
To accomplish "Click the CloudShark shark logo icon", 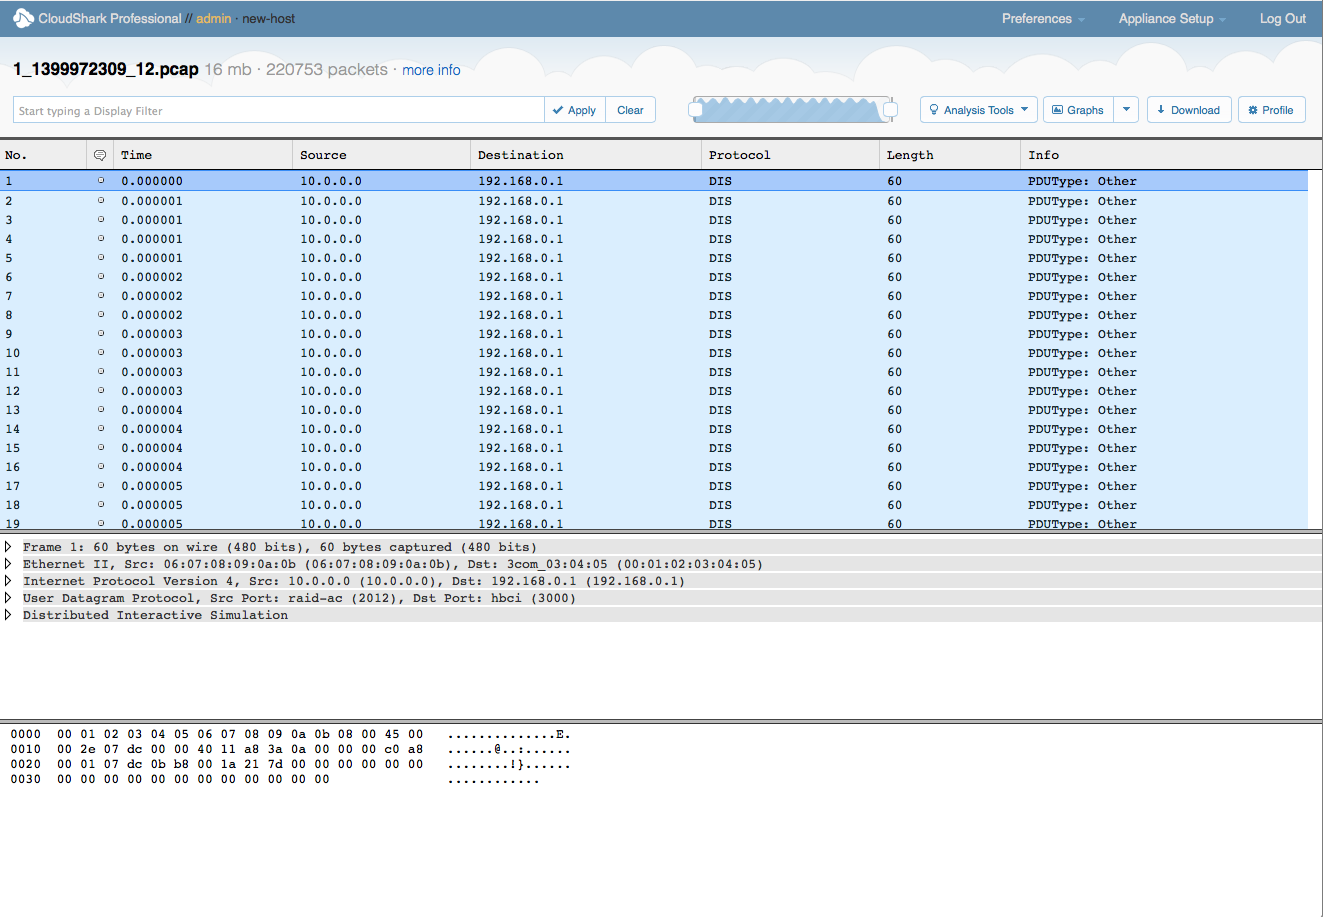I will pos(23,18).
